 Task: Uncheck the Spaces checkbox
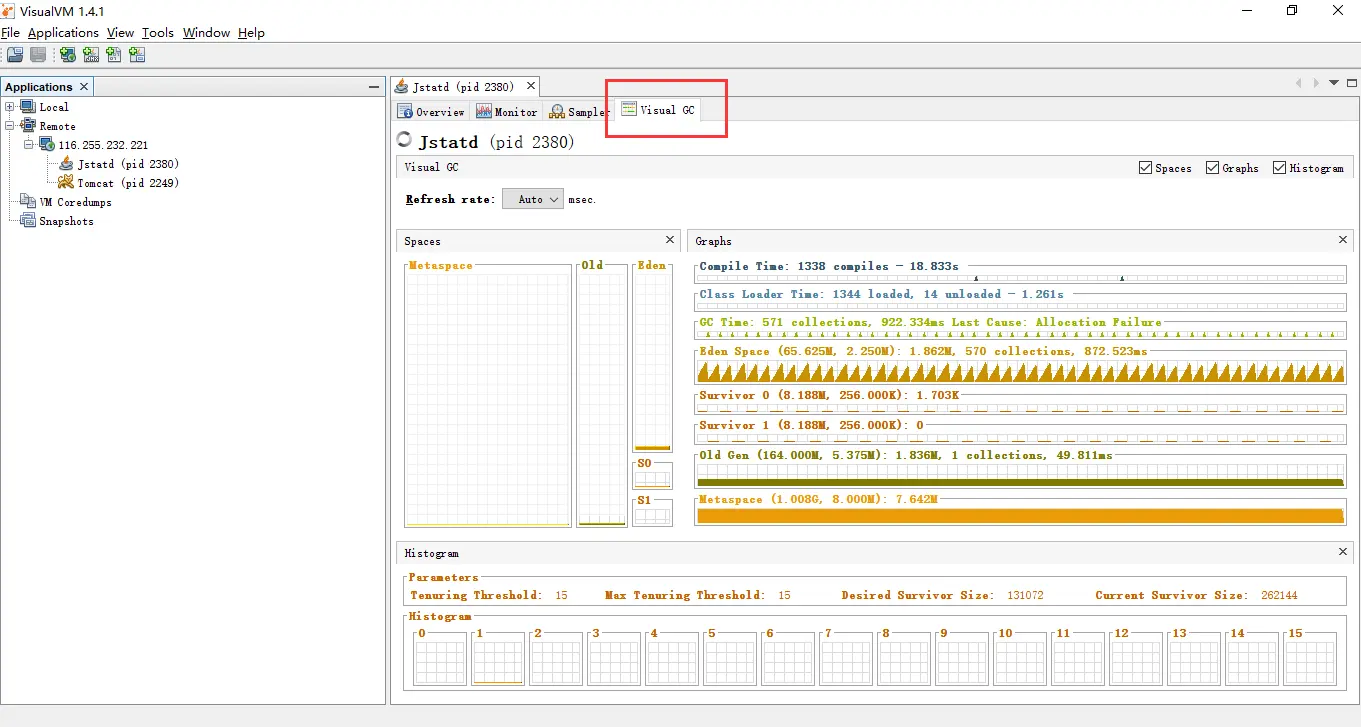click(1146, 168)
